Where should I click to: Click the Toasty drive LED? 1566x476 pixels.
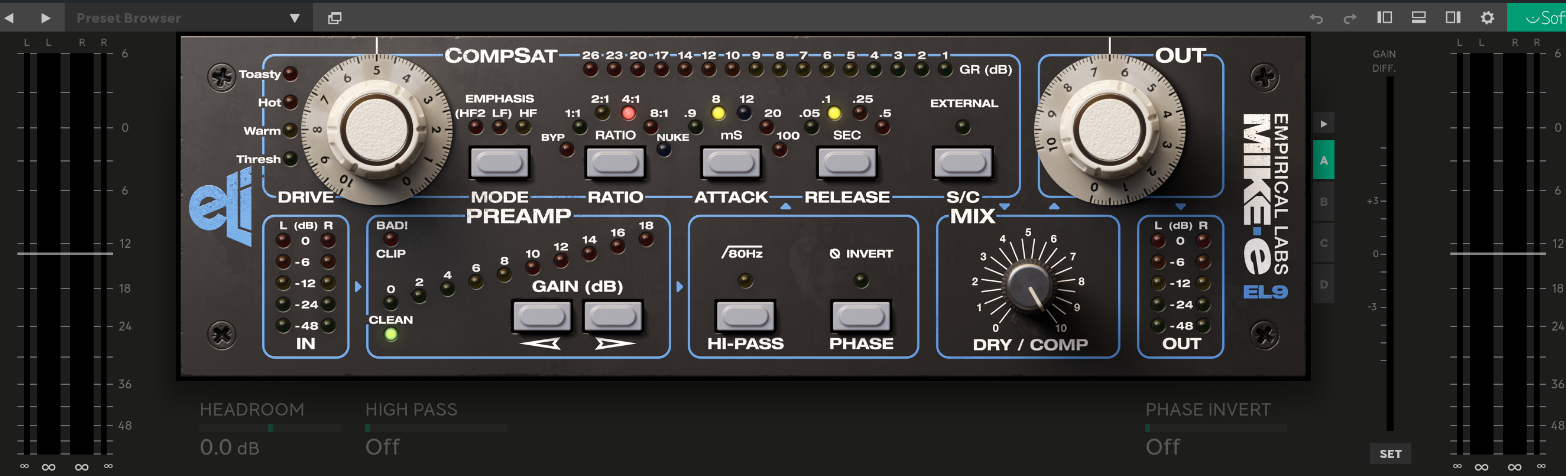[291, 74]
